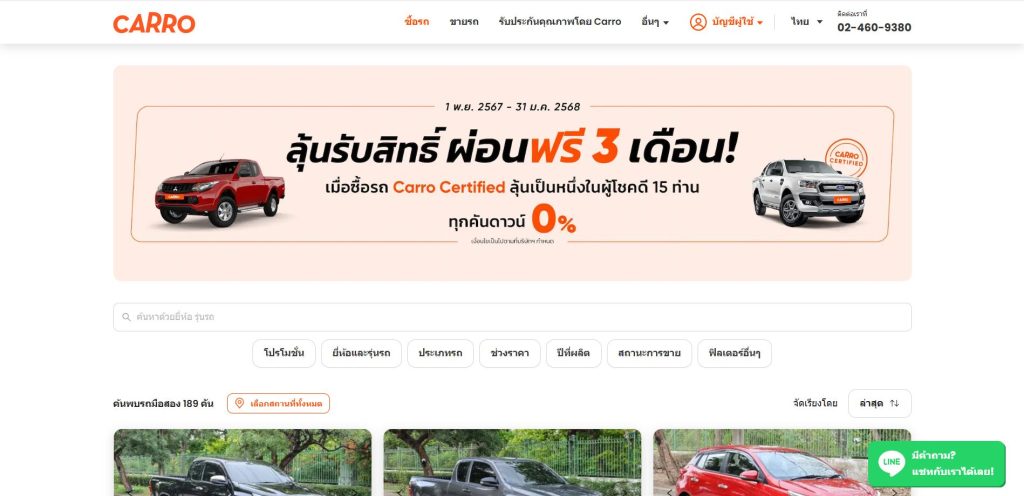Go to the ซื้อรถ menu item
Image resolution: width=1024 pixels, height=496 pixels.
click(417, 22)
